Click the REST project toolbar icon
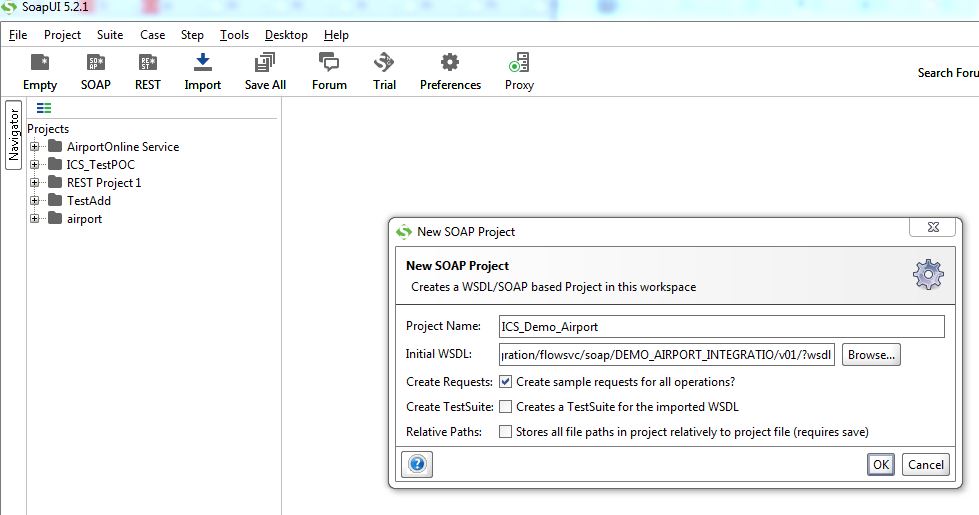 point(148,63)
